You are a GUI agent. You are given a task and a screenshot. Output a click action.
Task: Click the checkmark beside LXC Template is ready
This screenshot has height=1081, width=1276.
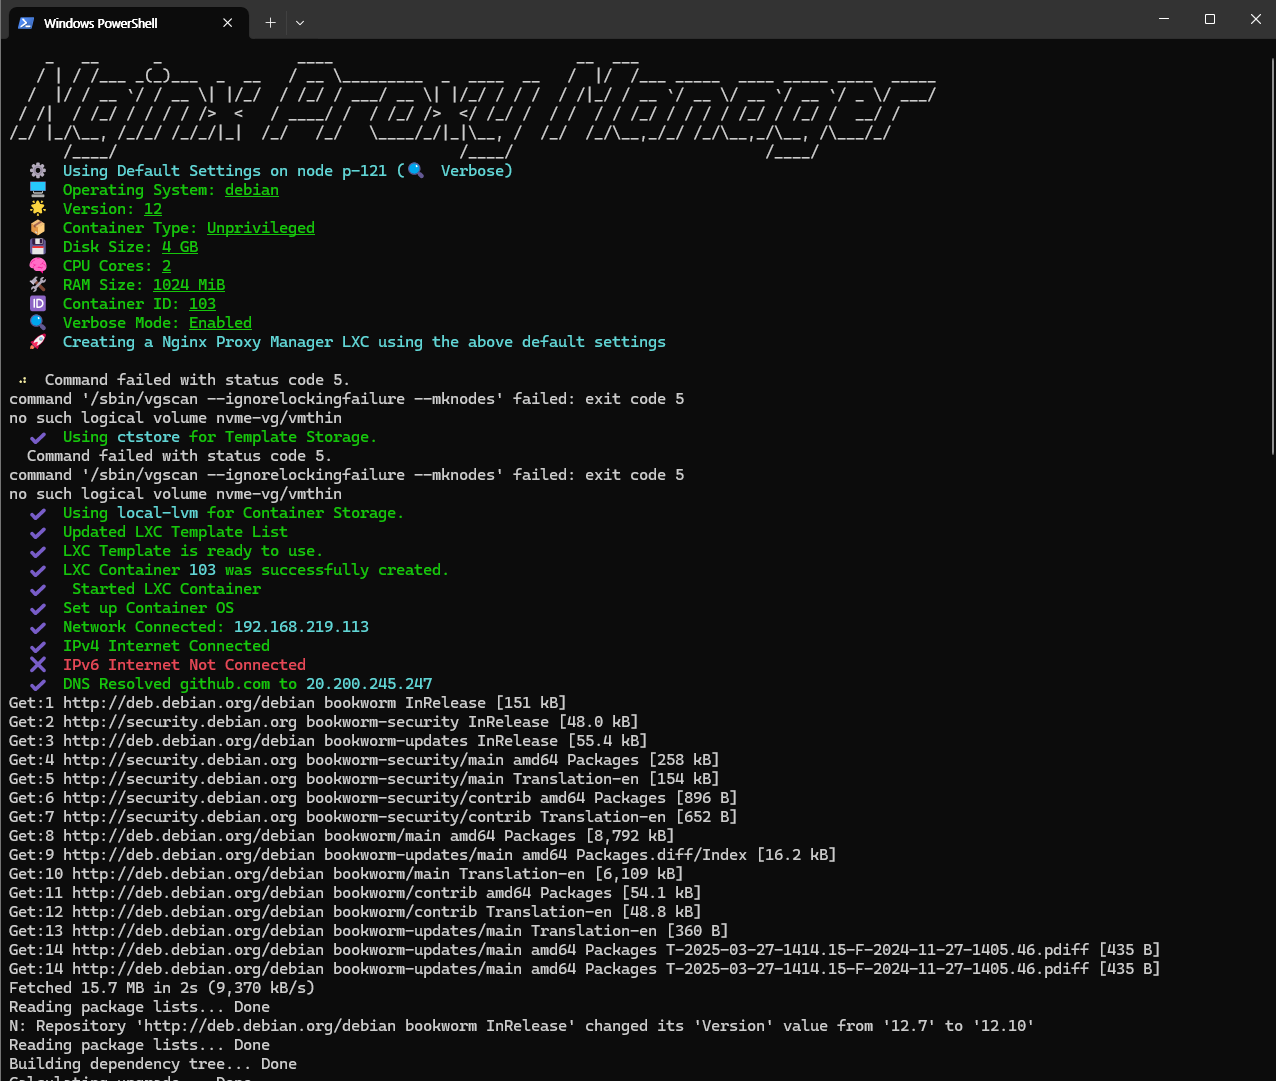tap(38, 551)
